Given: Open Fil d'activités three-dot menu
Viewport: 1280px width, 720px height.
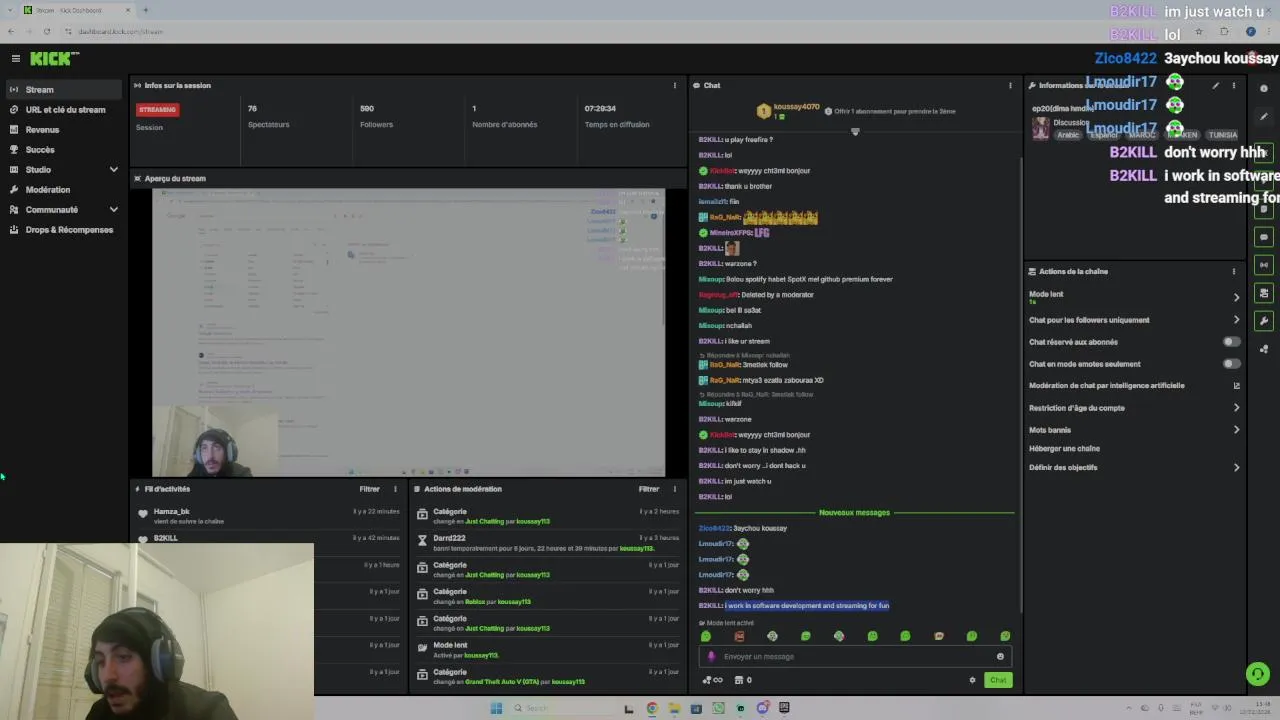Looking at the screenshot, I should click(396, 489).
